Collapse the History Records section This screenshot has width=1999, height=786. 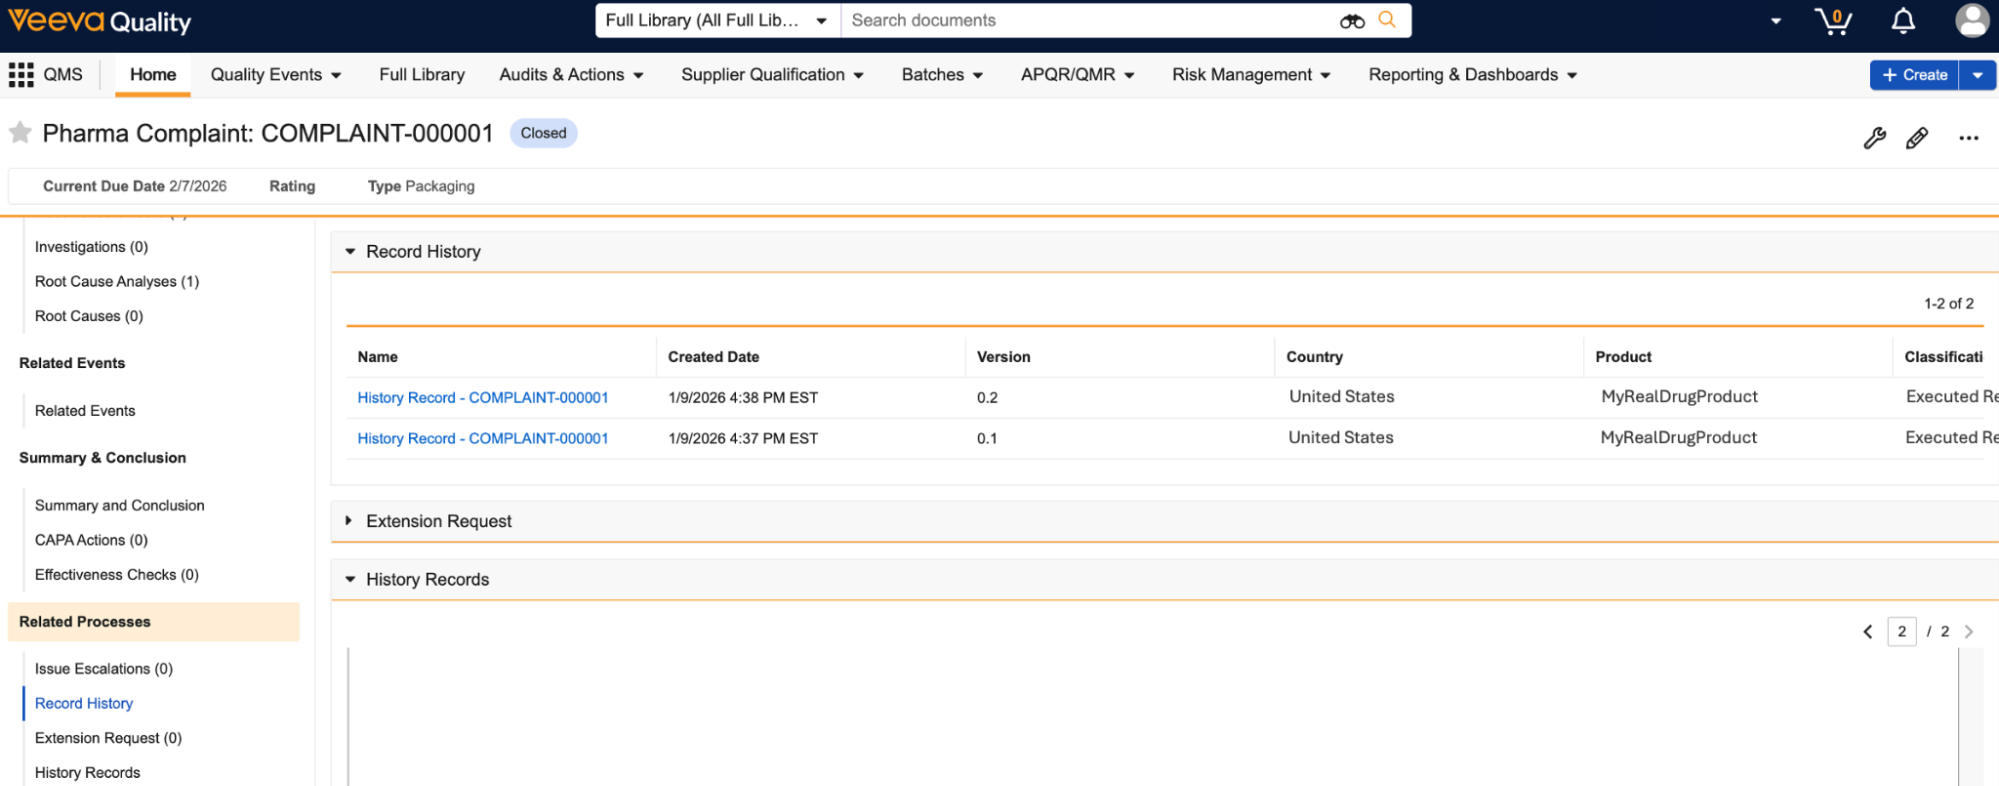[350, 579]
